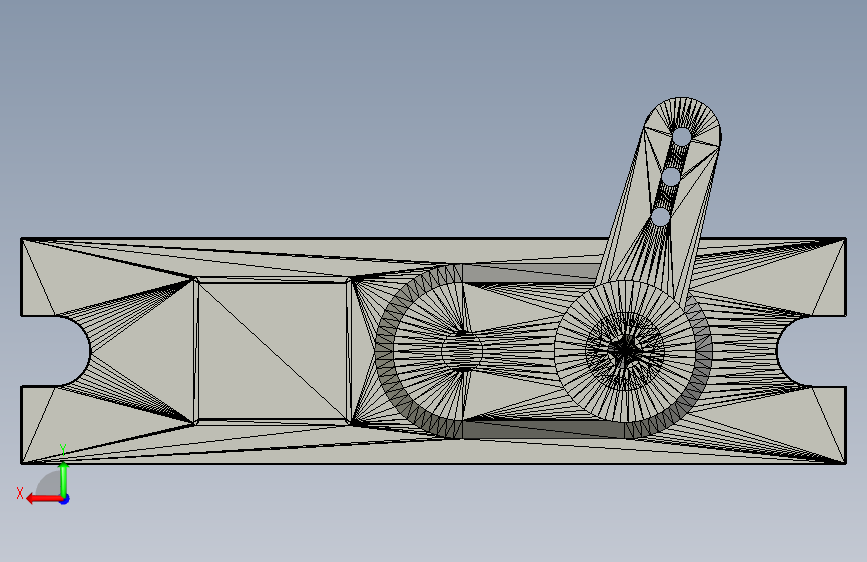
Task: Pick the center hub of the right disk
Action: (625, 350)
